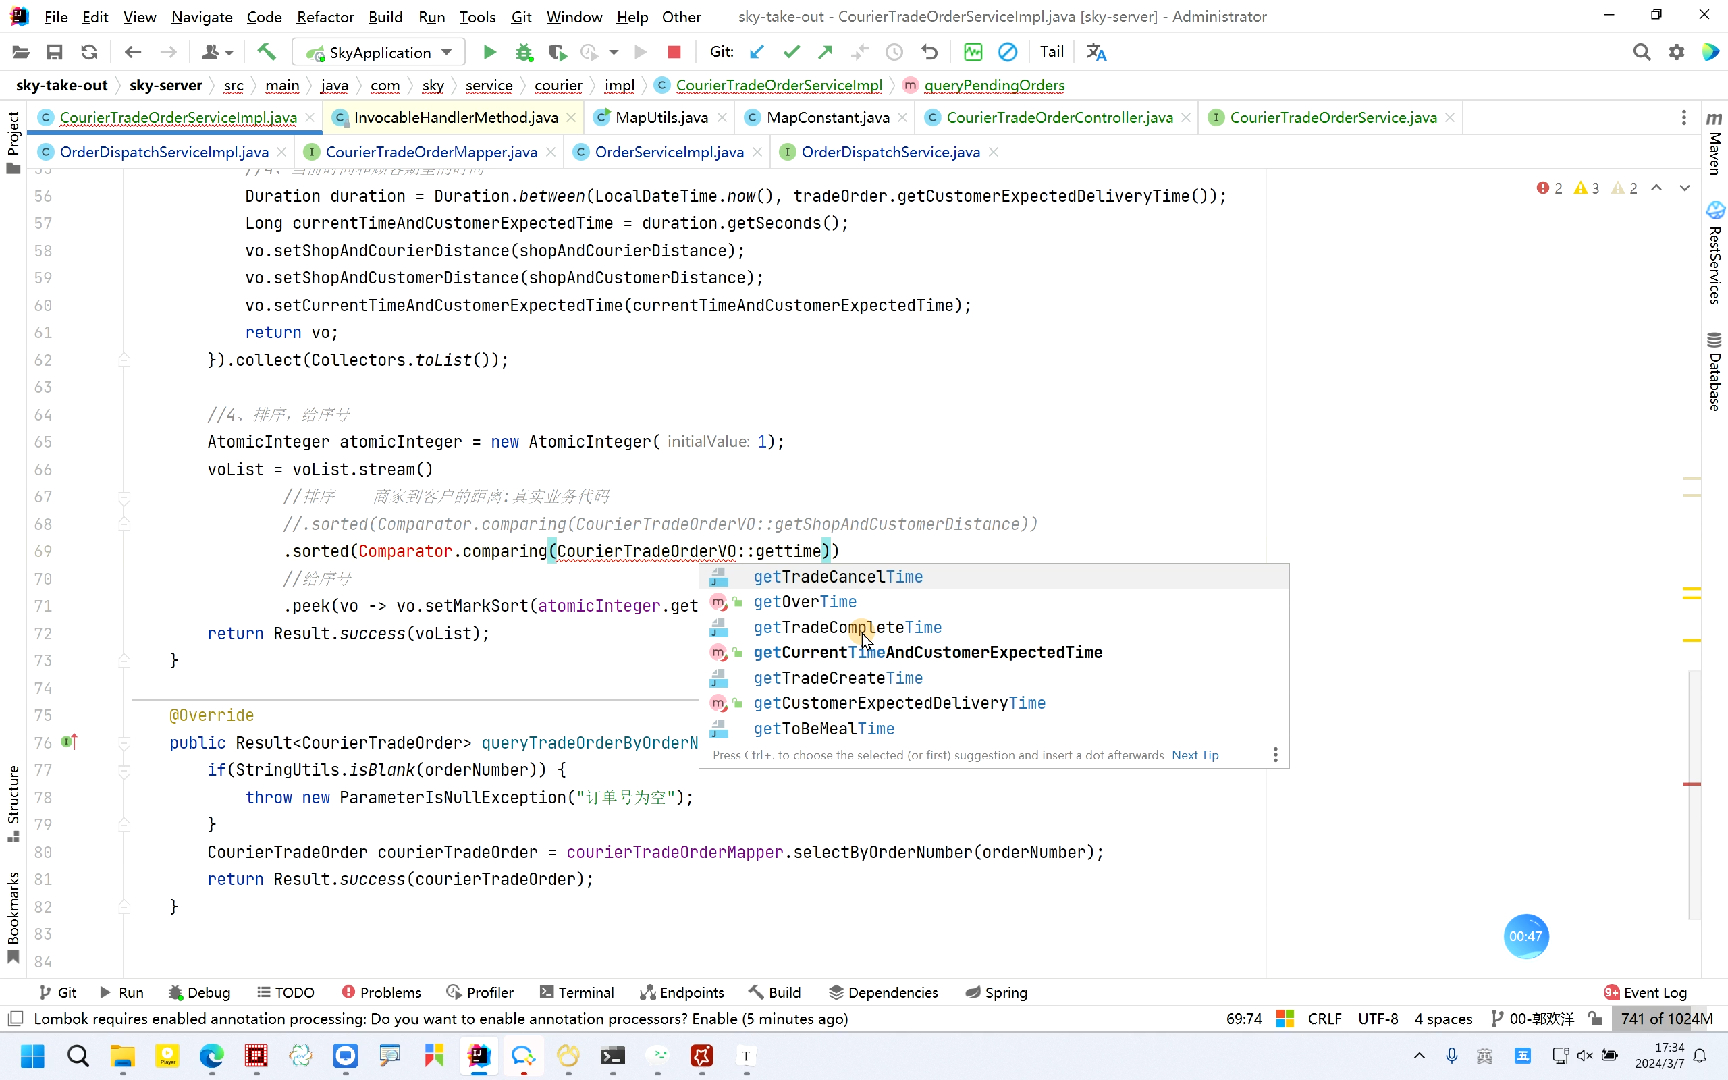Switch to OrderServiceImpl.java tab
The width and height of the screenshot is (1728, 1080).
tap(669, 152)
